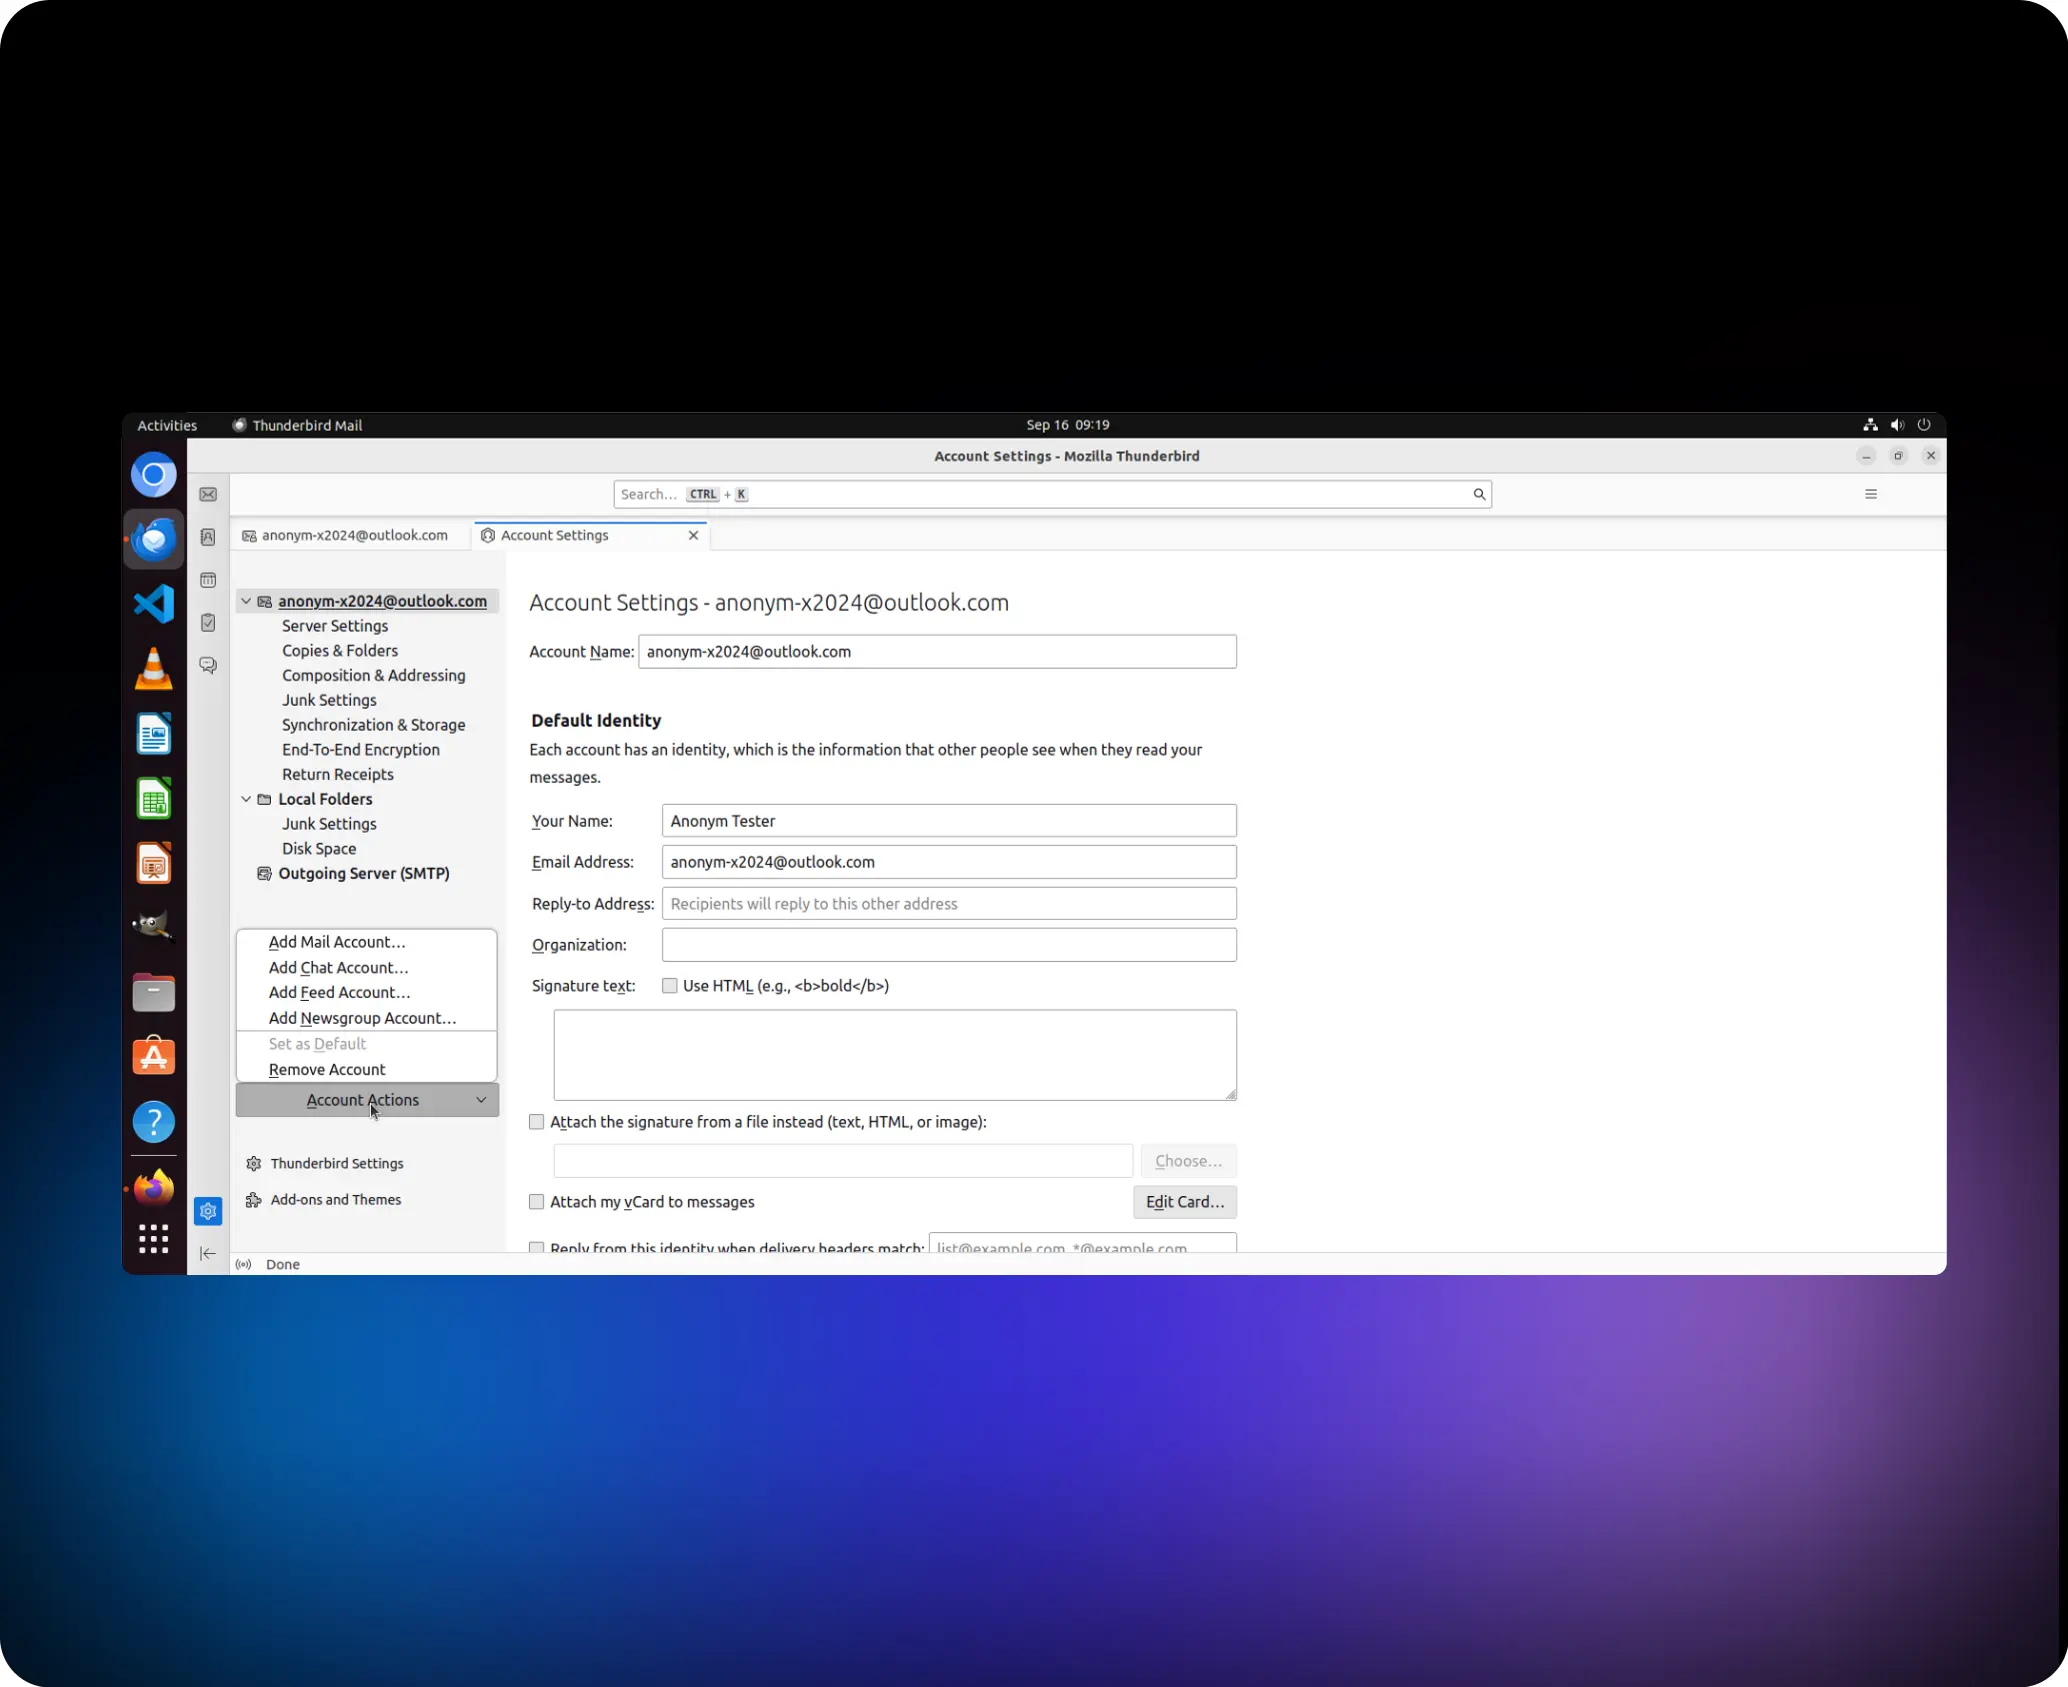Collapse the anonym-x2024@outlook.com account tree

[x=246, y=601]
